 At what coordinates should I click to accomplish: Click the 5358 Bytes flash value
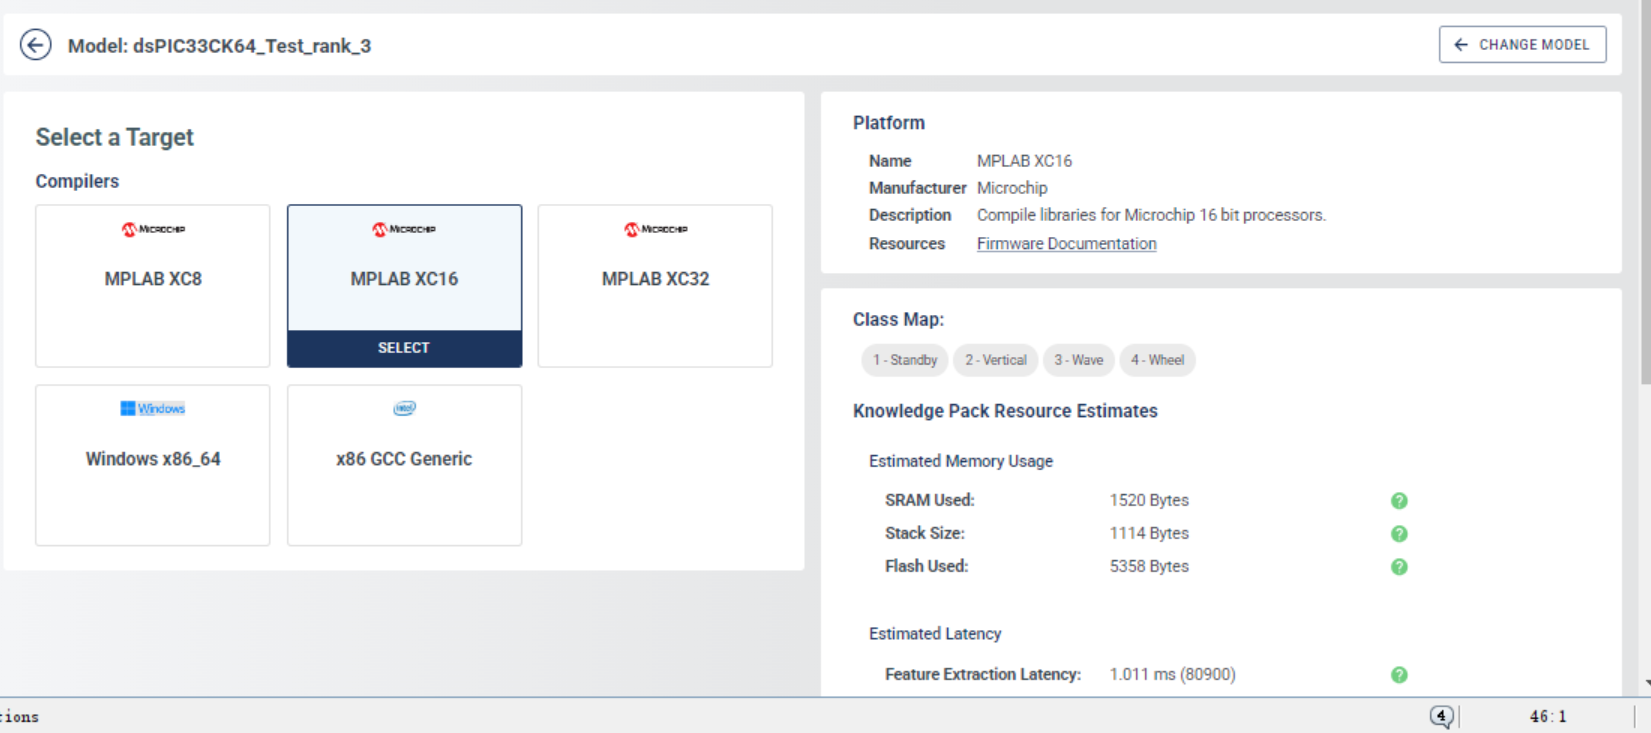point(1149,566)
